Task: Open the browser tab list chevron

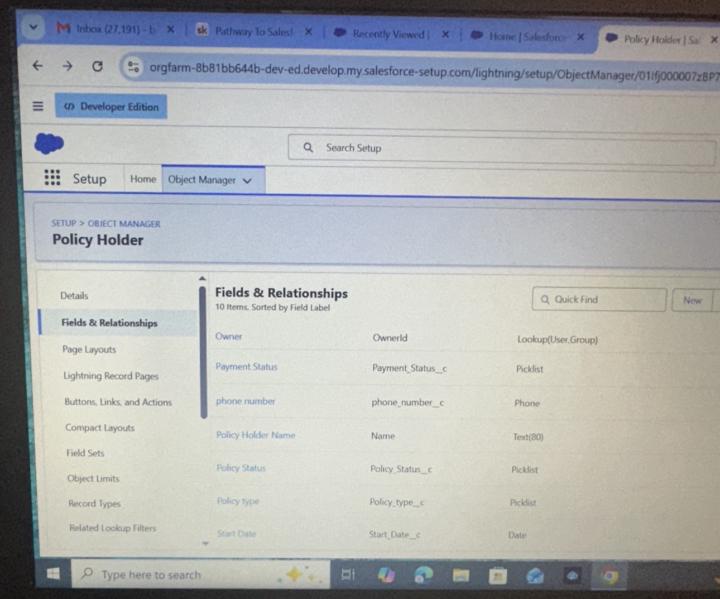Action: pyautogui.click(x=33, y=27)
